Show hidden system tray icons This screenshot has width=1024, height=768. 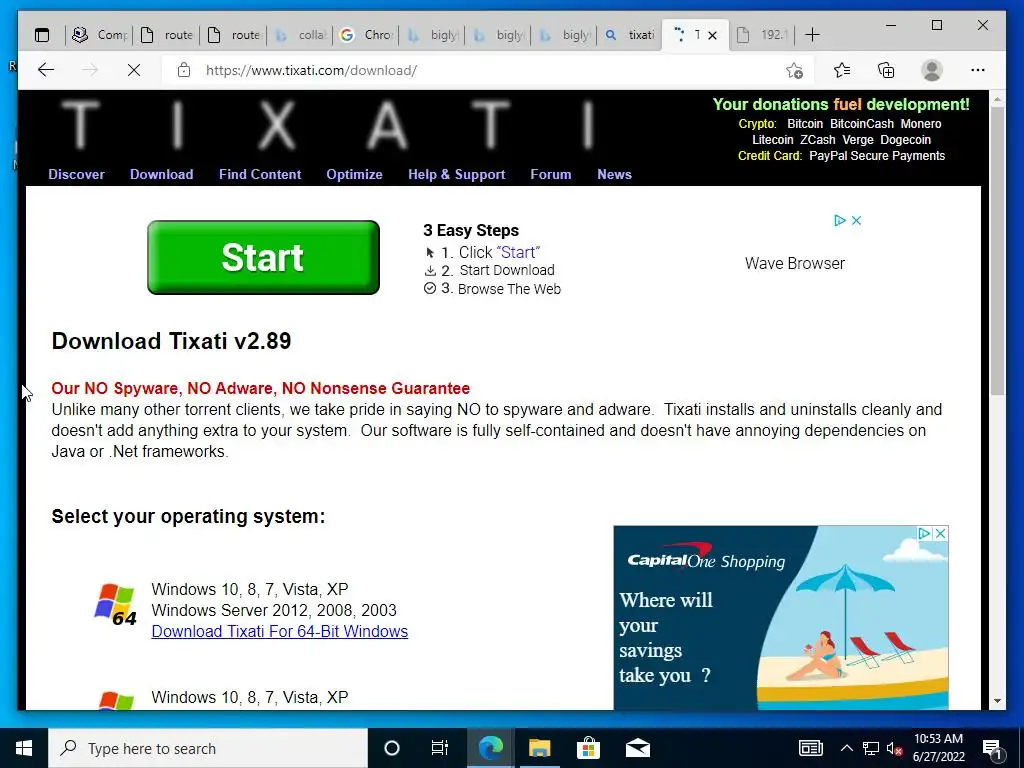point(846,748)
